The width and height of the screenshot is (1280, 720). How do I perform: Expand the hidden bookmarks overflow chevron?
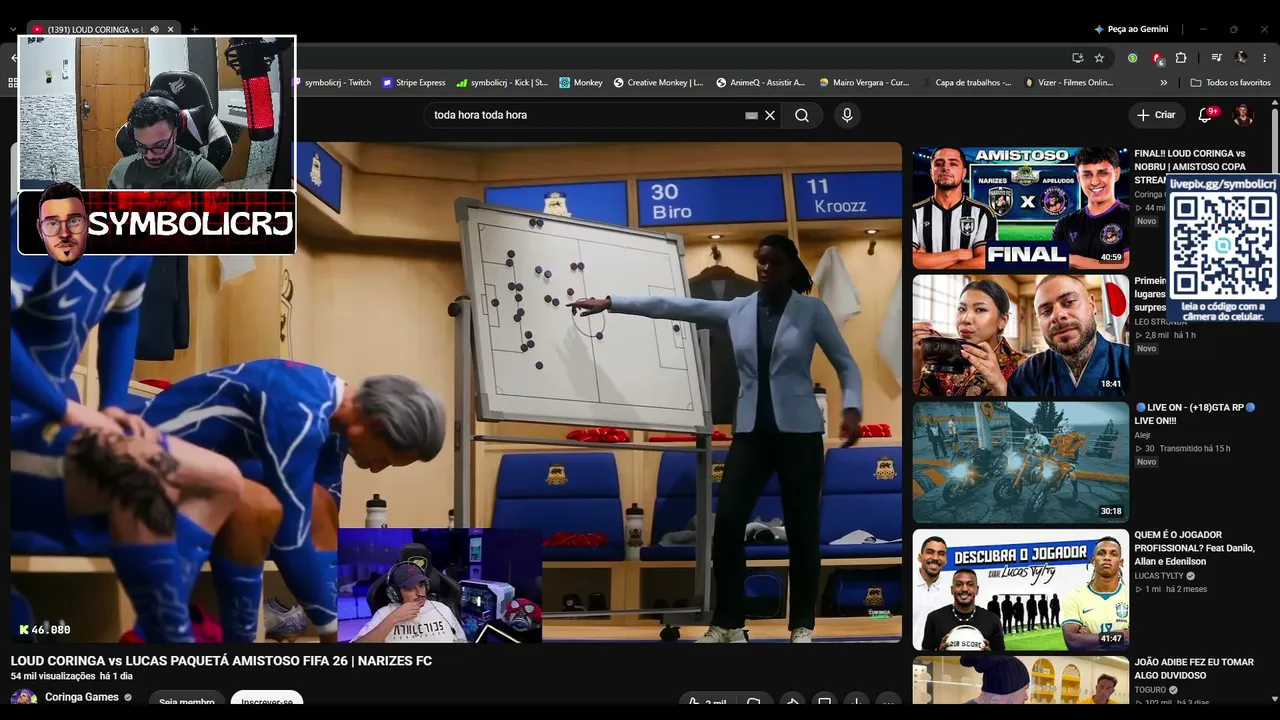1163,83
